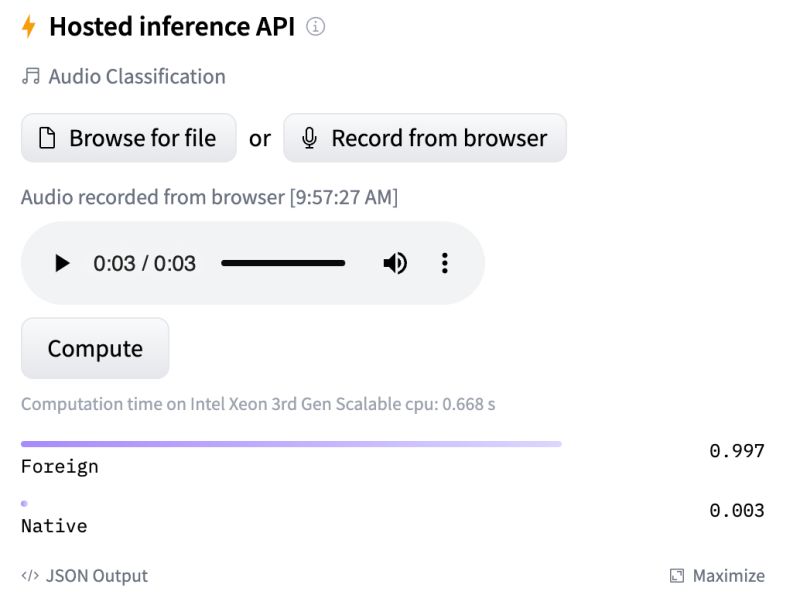800x605 pixels.
Task: Maximize the inference widget via Maximize label
Action: point(729,576)
